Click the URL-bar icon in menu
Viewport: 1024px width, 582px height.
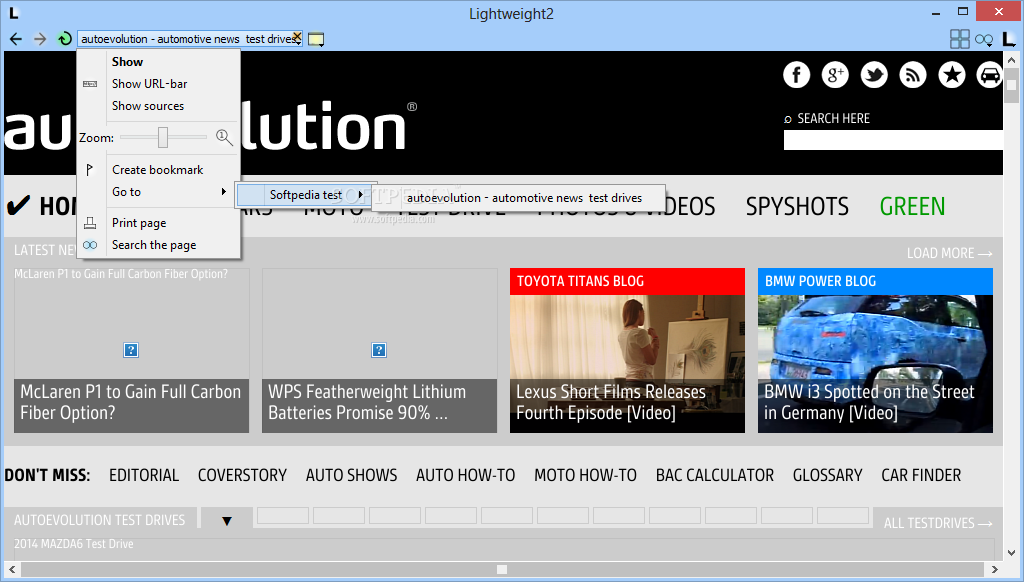pos(90,84)
